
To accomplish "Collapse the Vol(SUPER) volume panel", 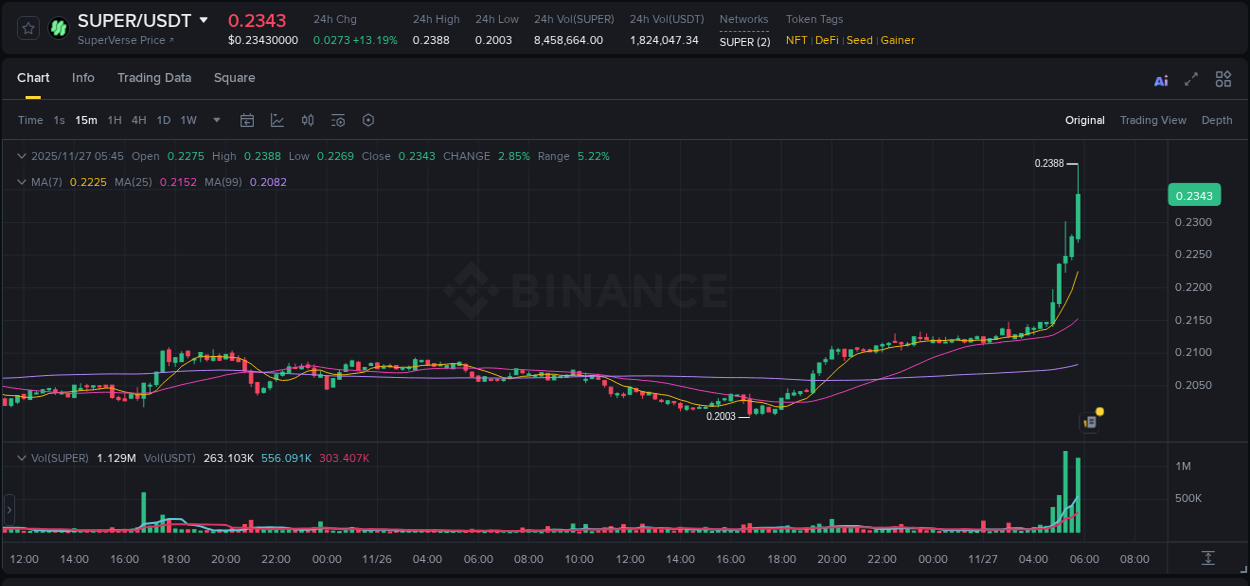I will pos(21,457).
